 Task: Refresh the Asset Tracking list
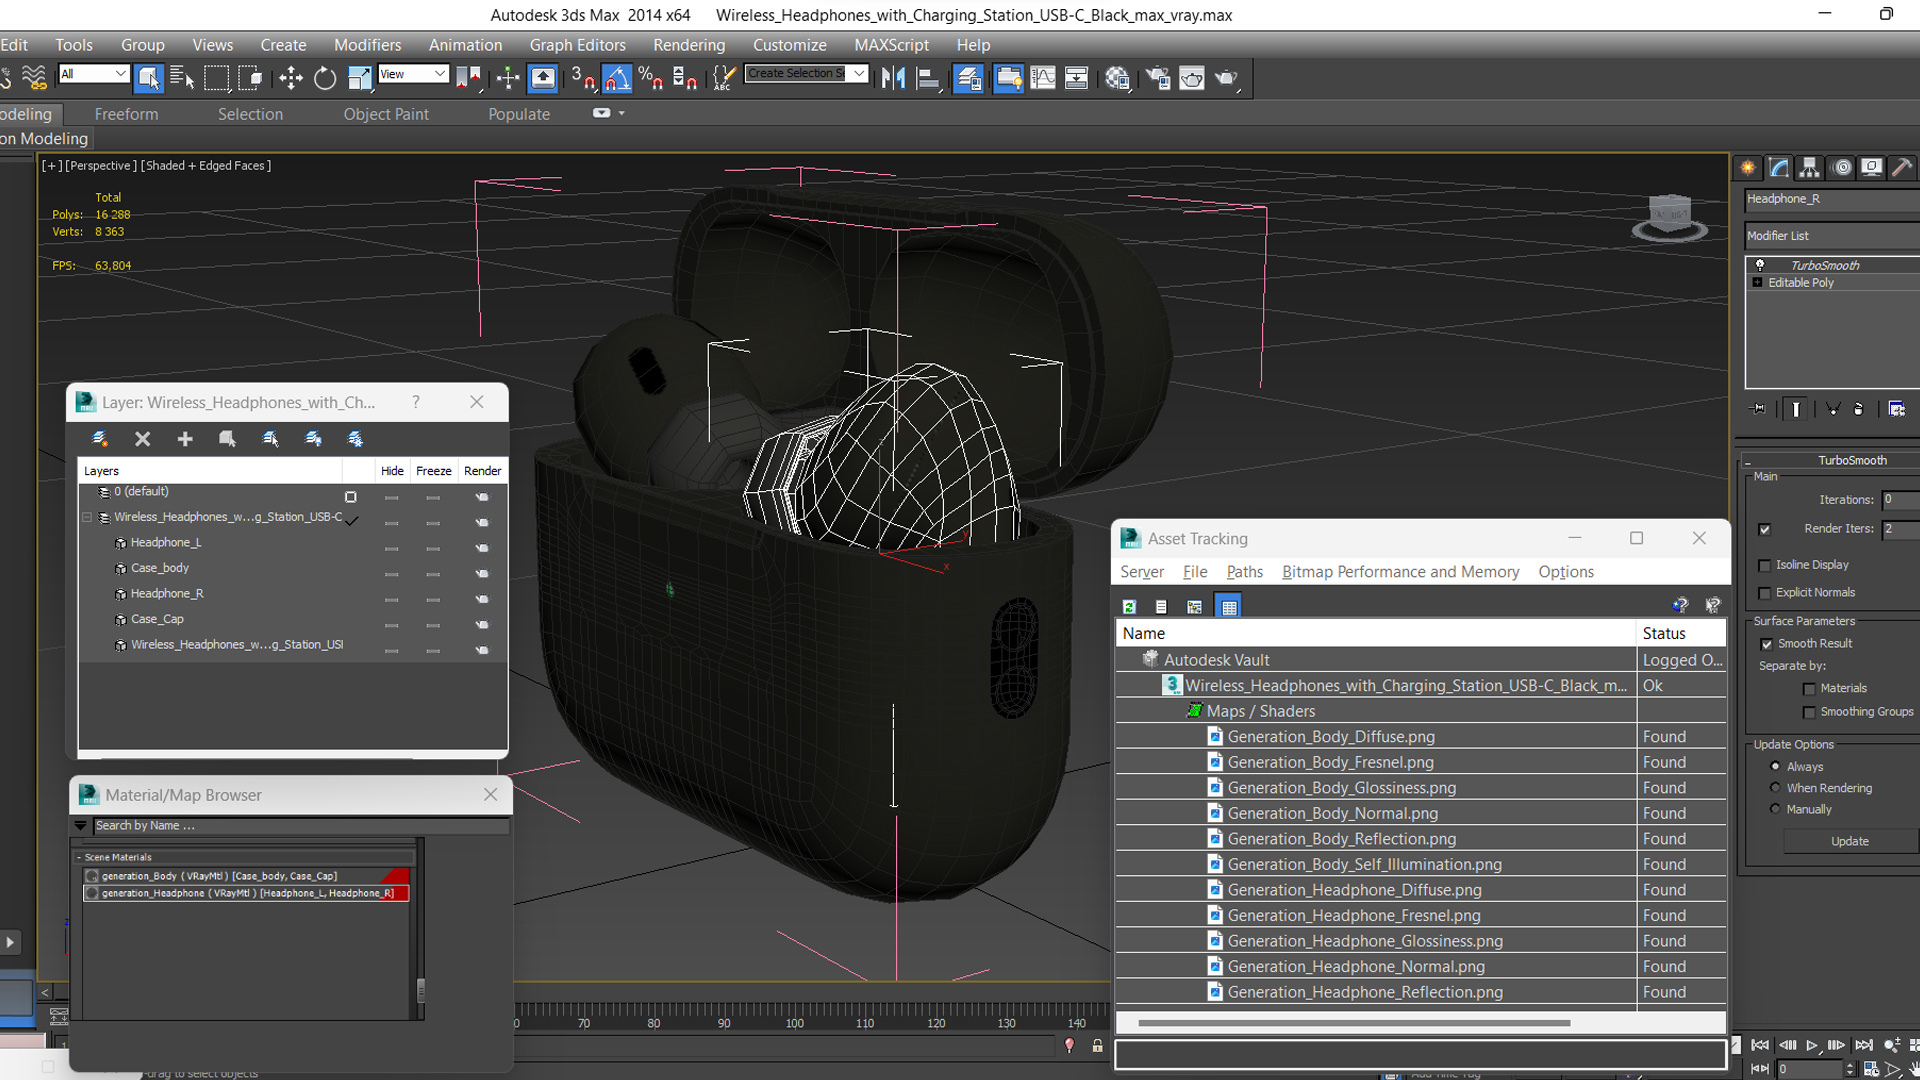click(1129, 607)
